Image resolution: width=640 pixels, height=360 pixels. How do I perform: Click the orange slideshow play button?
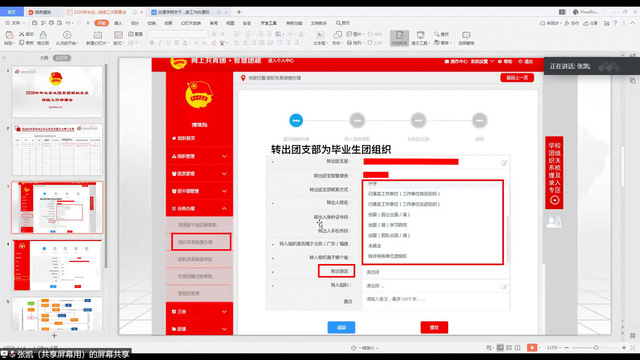tap(532, 347)
